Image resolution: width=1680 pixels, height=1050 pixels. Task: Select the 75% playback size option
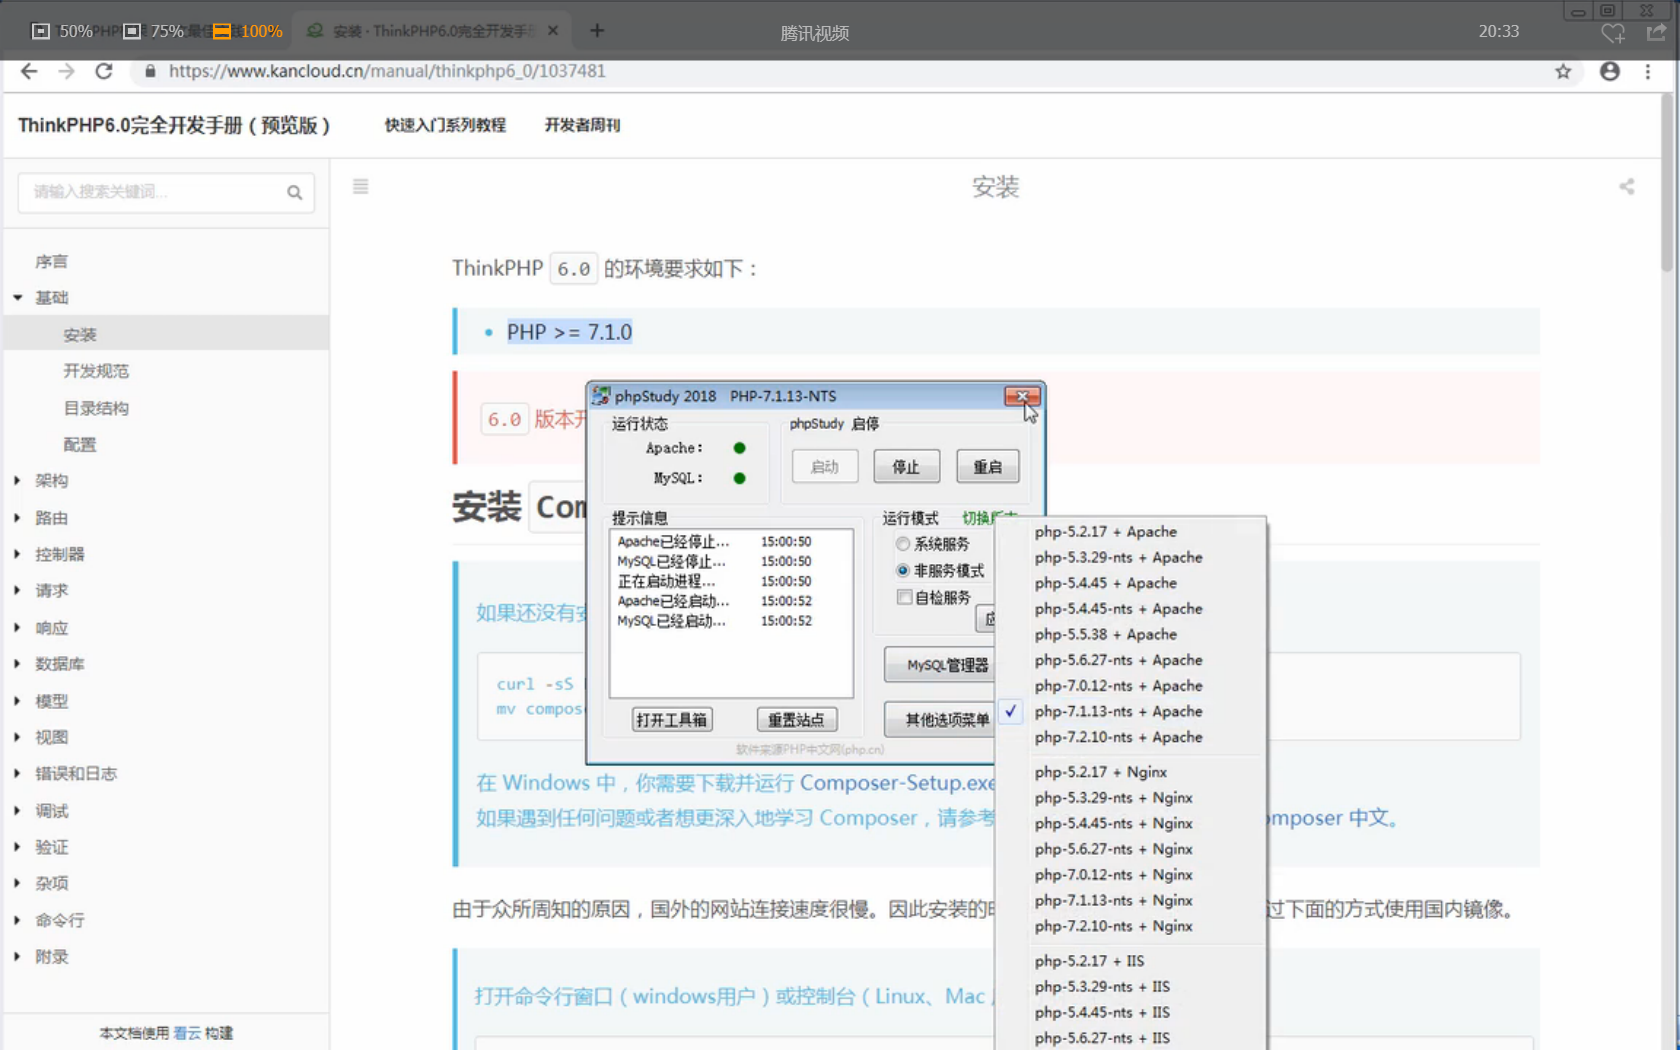[x=154, y=31]
